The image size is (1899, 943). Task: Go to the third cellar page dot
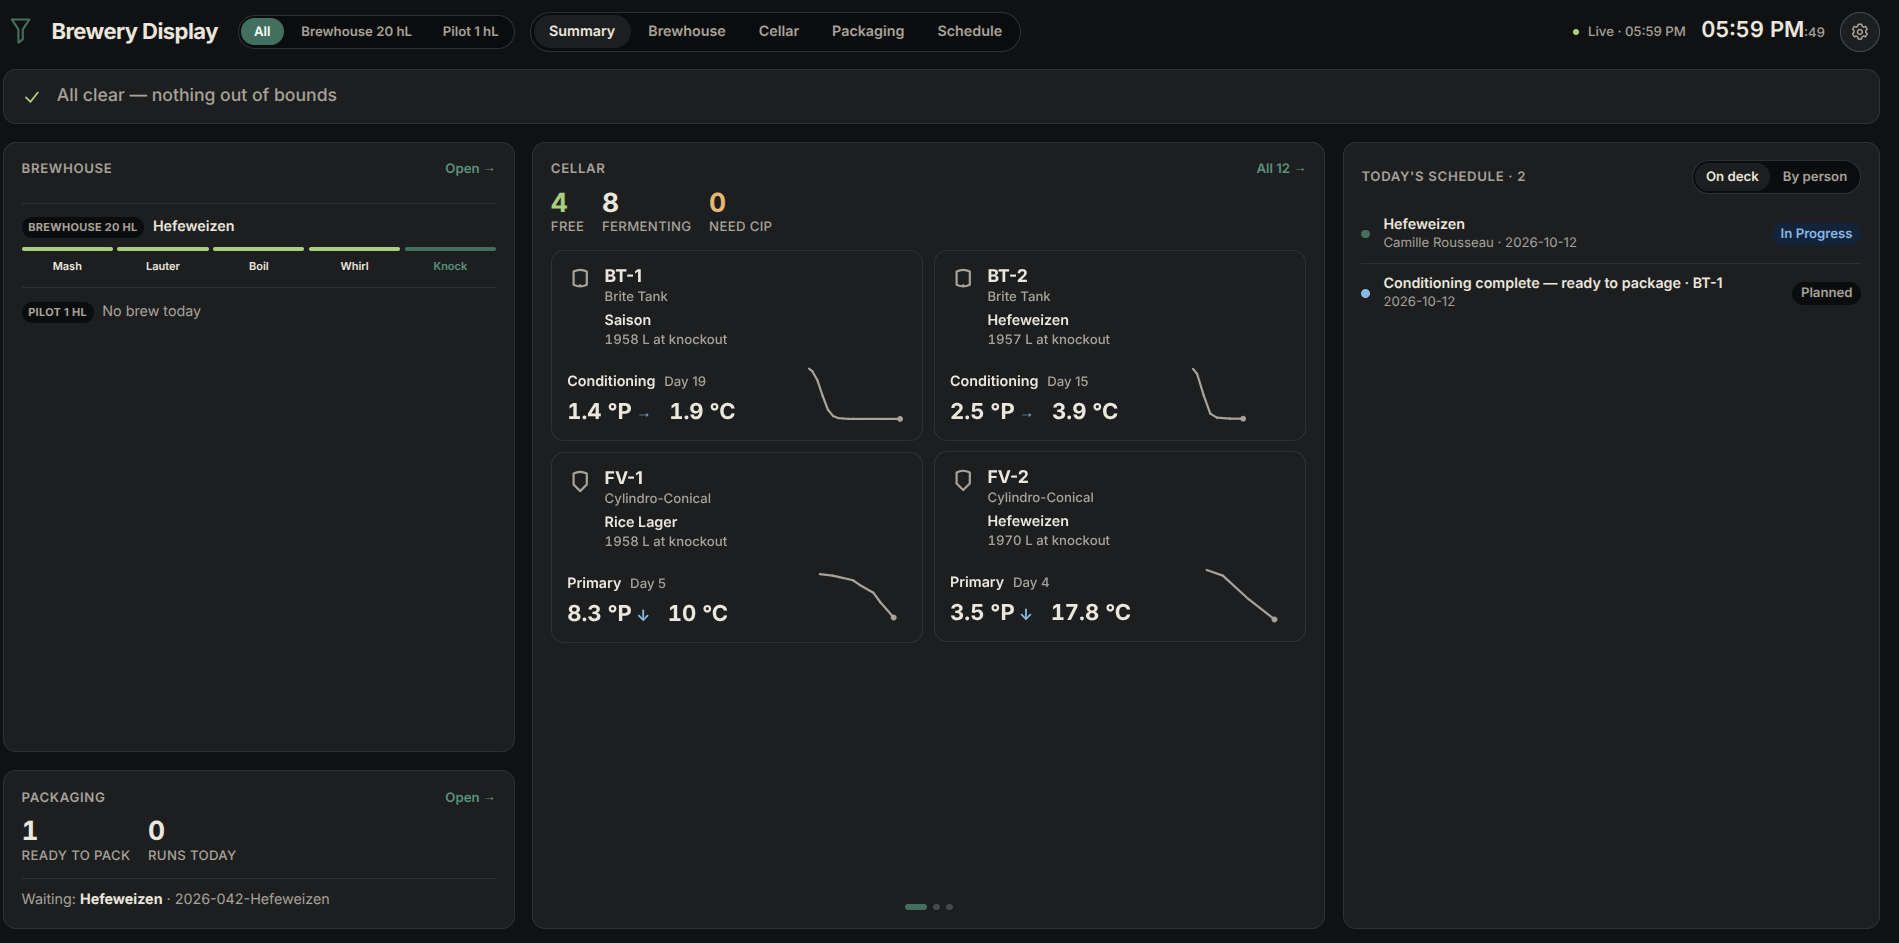coord(950,907)
